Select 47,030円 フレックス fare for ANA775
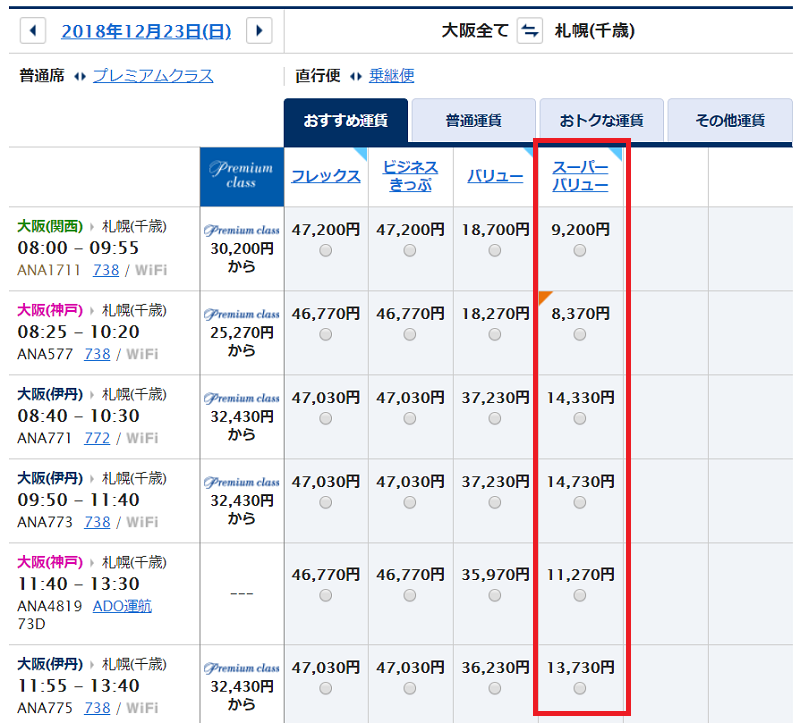 click(326, 689)
